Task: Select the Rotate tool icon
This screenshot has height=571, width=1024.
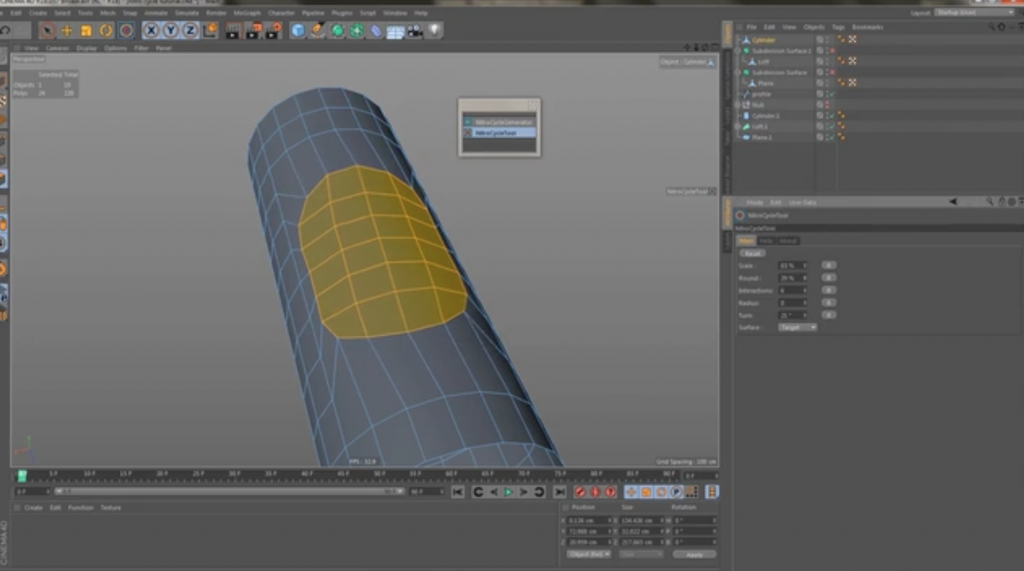Action: (x=106, y=31)
